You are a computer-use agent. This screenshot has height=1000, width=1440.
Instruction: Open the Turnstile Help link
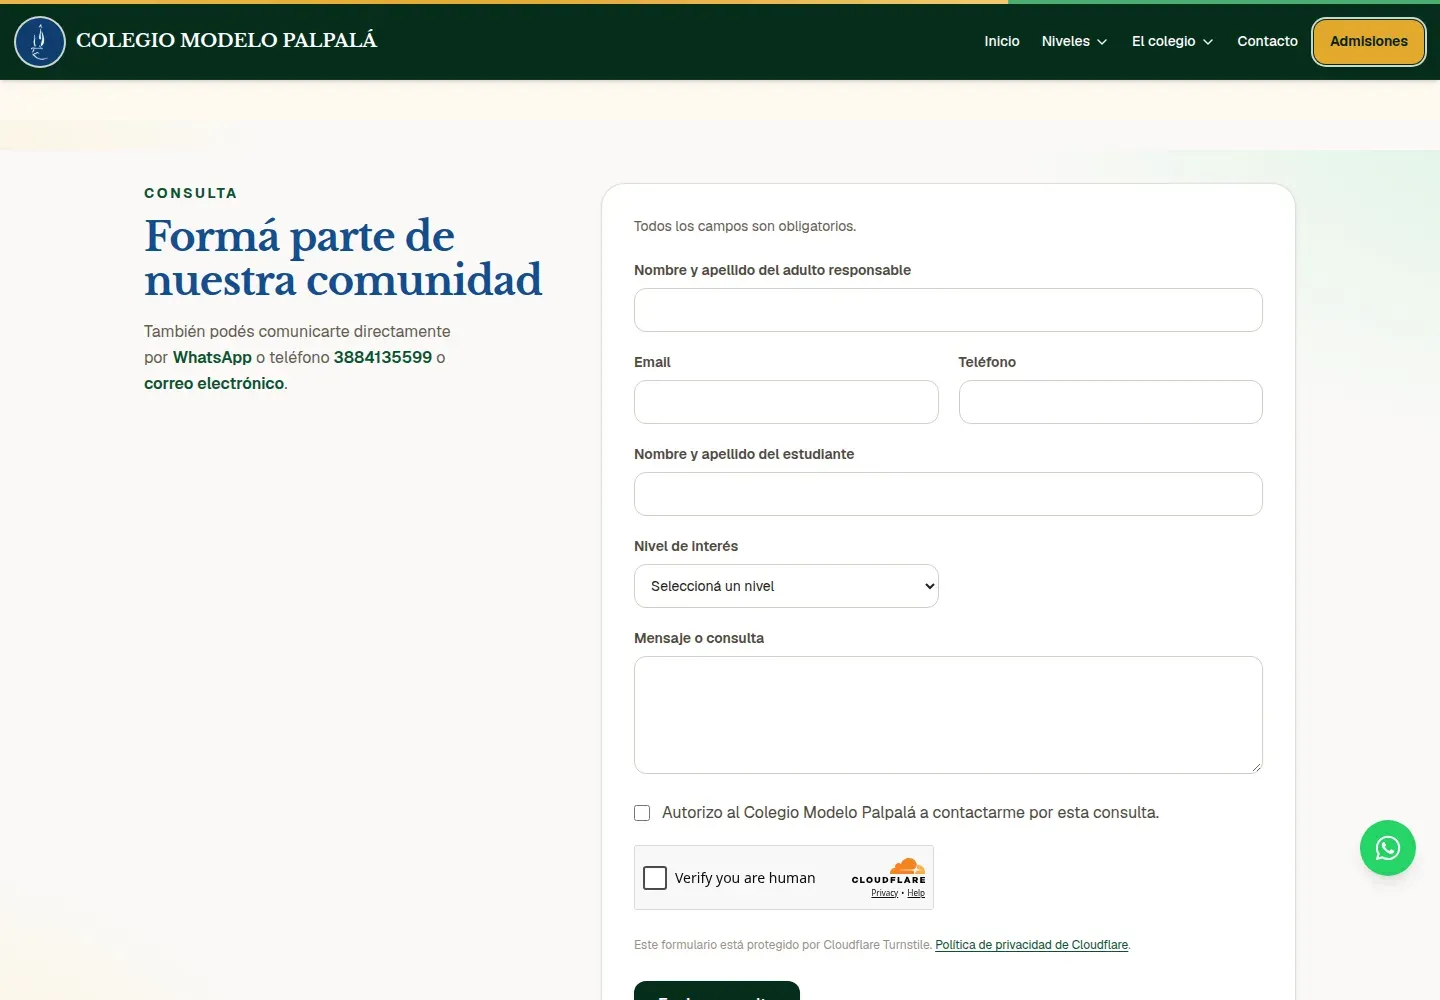(x=916, y=893)
